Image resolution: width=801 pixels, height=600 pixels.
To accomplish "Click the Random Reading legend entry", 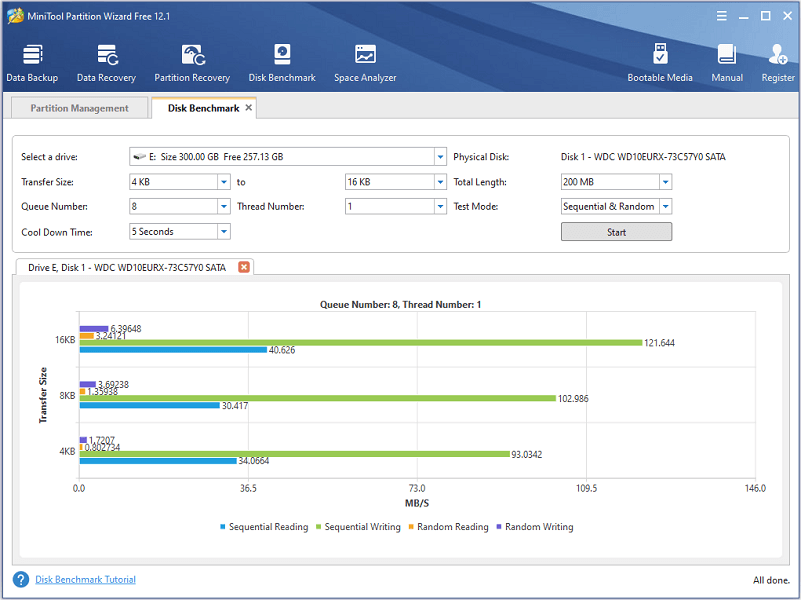I will (x=449, y=527).
